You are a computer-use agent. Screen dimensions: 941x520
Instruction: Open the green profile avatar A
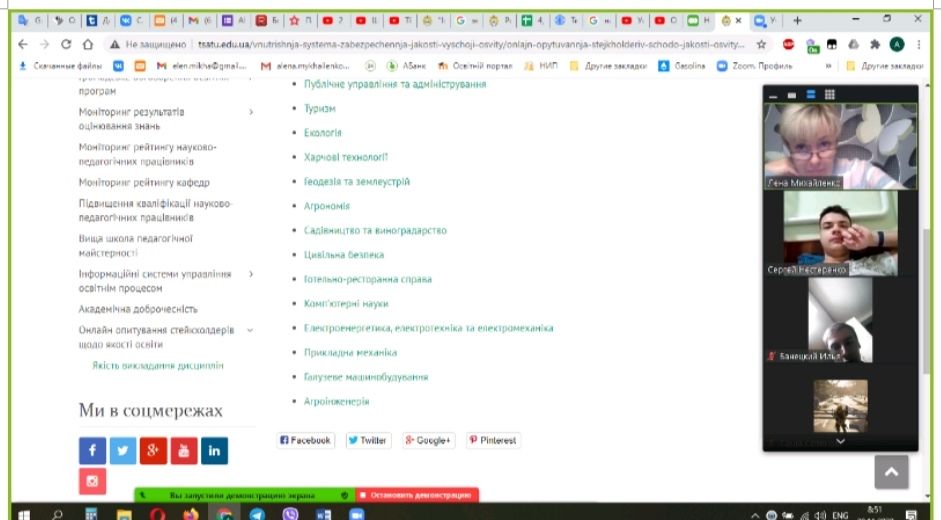tap(897, 44)
